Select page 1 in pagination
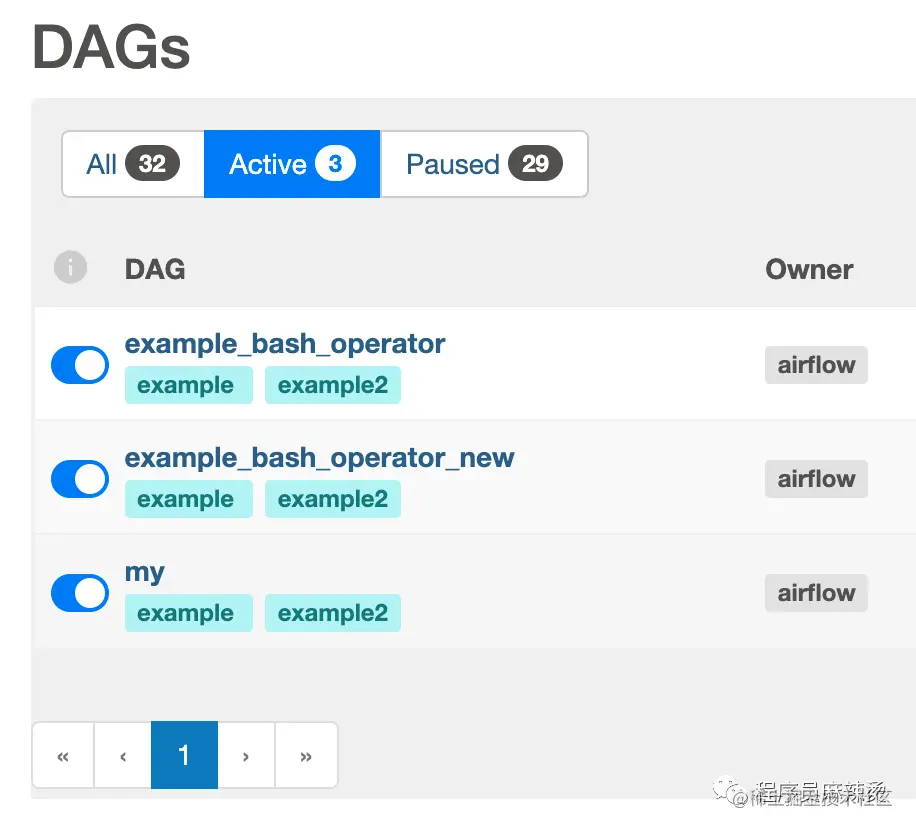The width and height of the screenshot is (916, 832). pyautogui.click(x=185, y=755)
